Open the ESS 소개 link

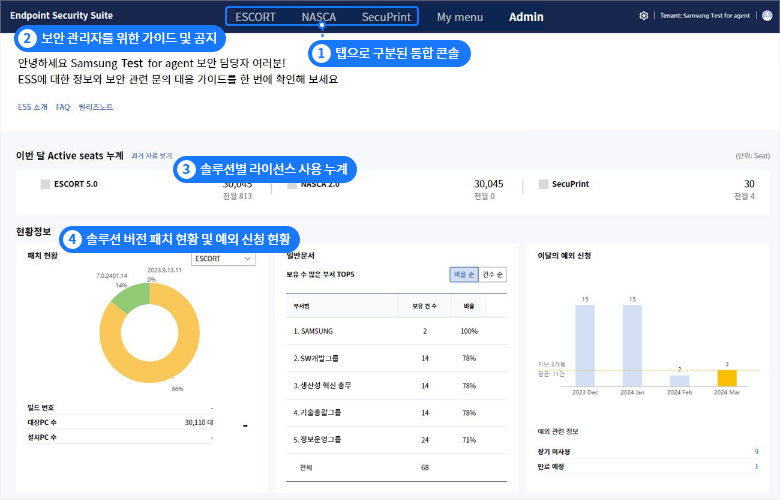tap(33, 107)
